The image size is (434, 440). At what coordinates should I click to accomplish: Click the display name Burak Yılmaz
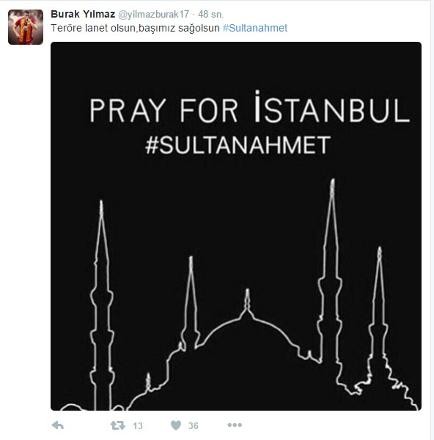click(x=83, y=14)
